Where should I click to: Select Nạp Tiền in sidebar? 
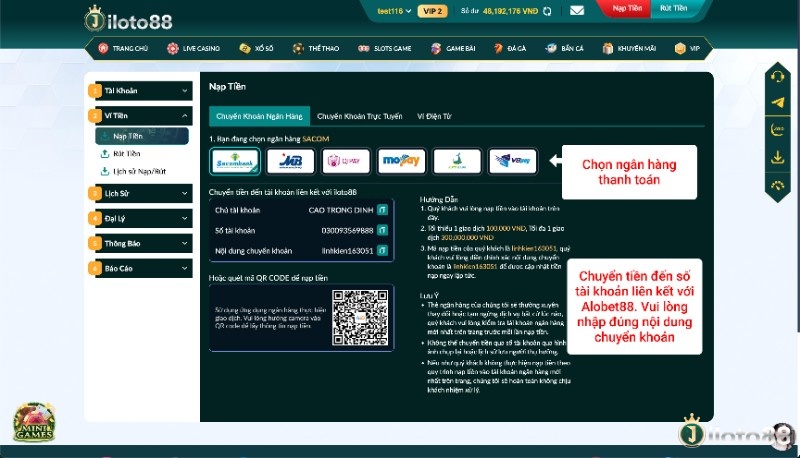click(x=142, y=136)
